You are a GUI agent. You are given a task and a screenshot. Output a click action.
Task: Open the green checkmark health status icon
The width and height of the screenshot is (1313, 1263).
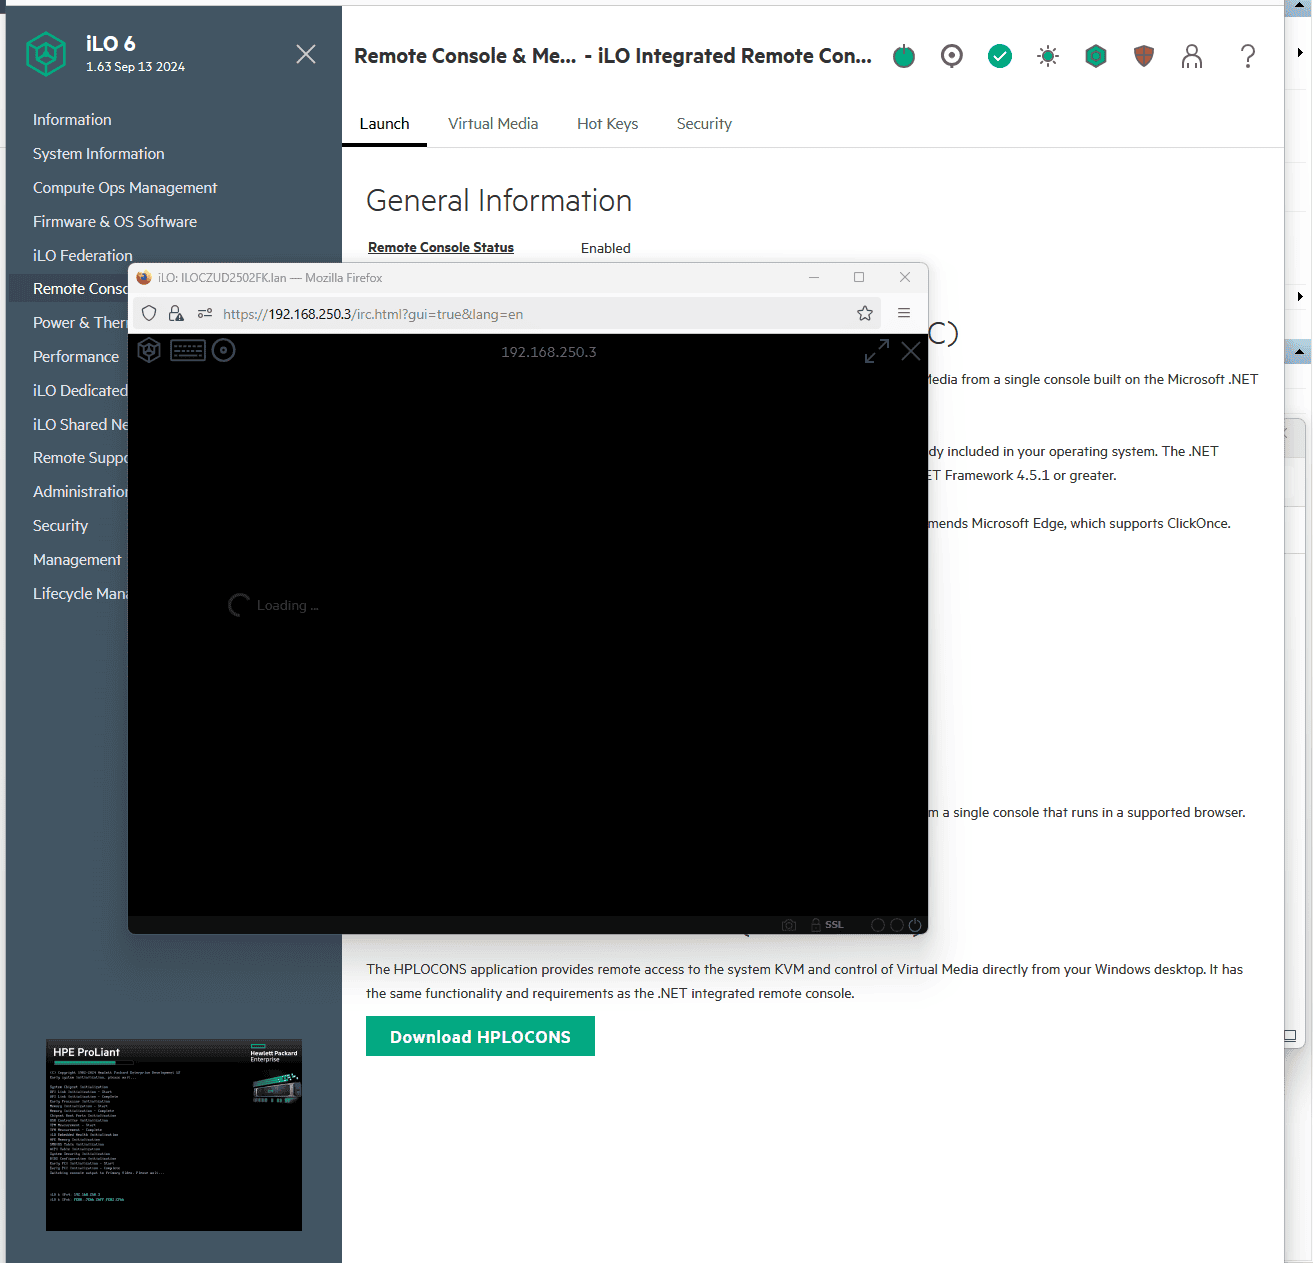coord(1000,56)
